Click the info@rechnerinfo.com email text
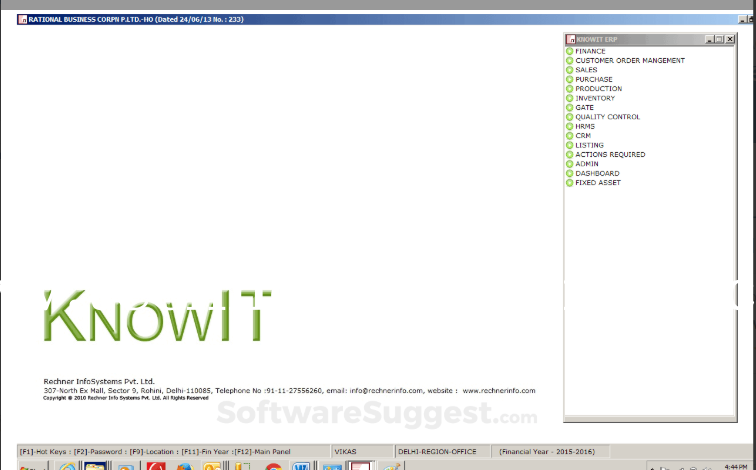Screen dimensions: 756x470 click(x=386, y=390)
